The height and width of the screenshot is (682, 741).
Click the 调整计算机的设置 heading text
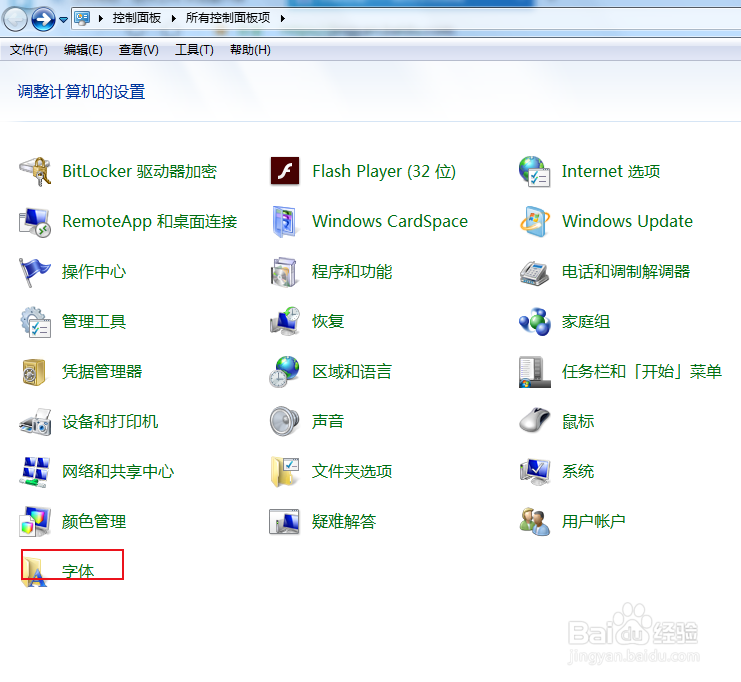(81, 92)
